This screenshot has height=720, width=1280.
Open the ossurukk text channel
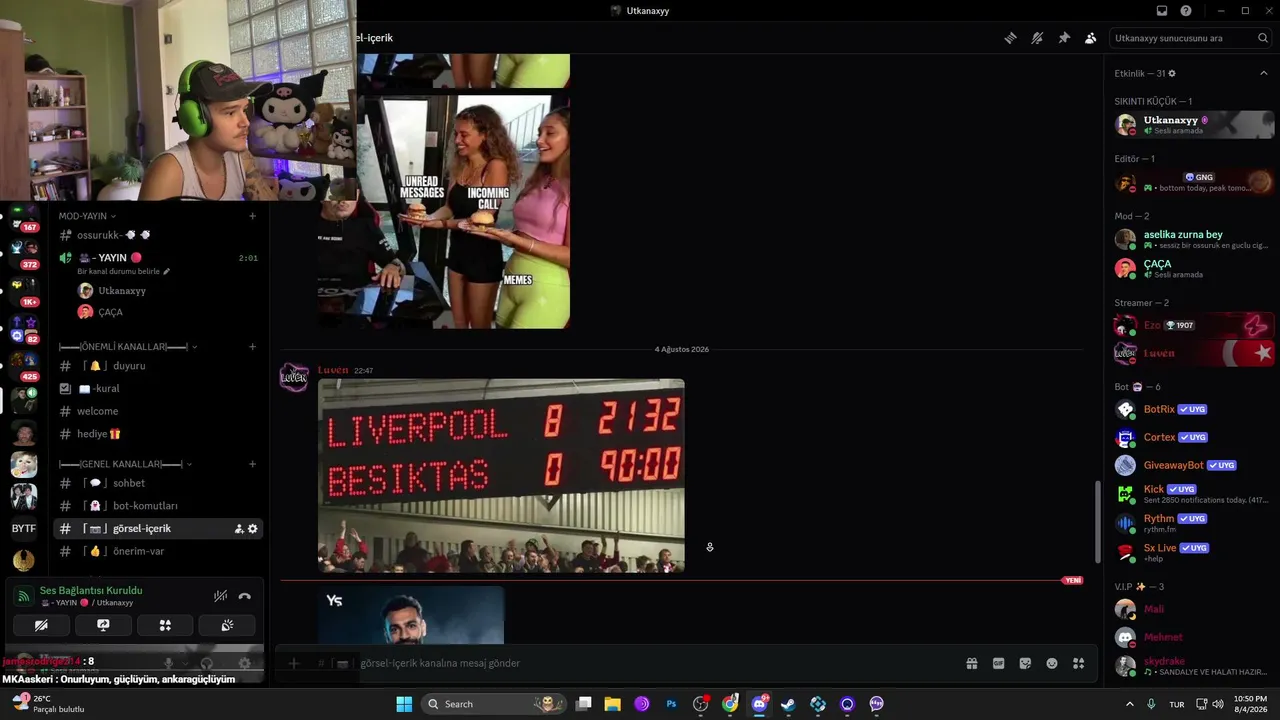159,235
